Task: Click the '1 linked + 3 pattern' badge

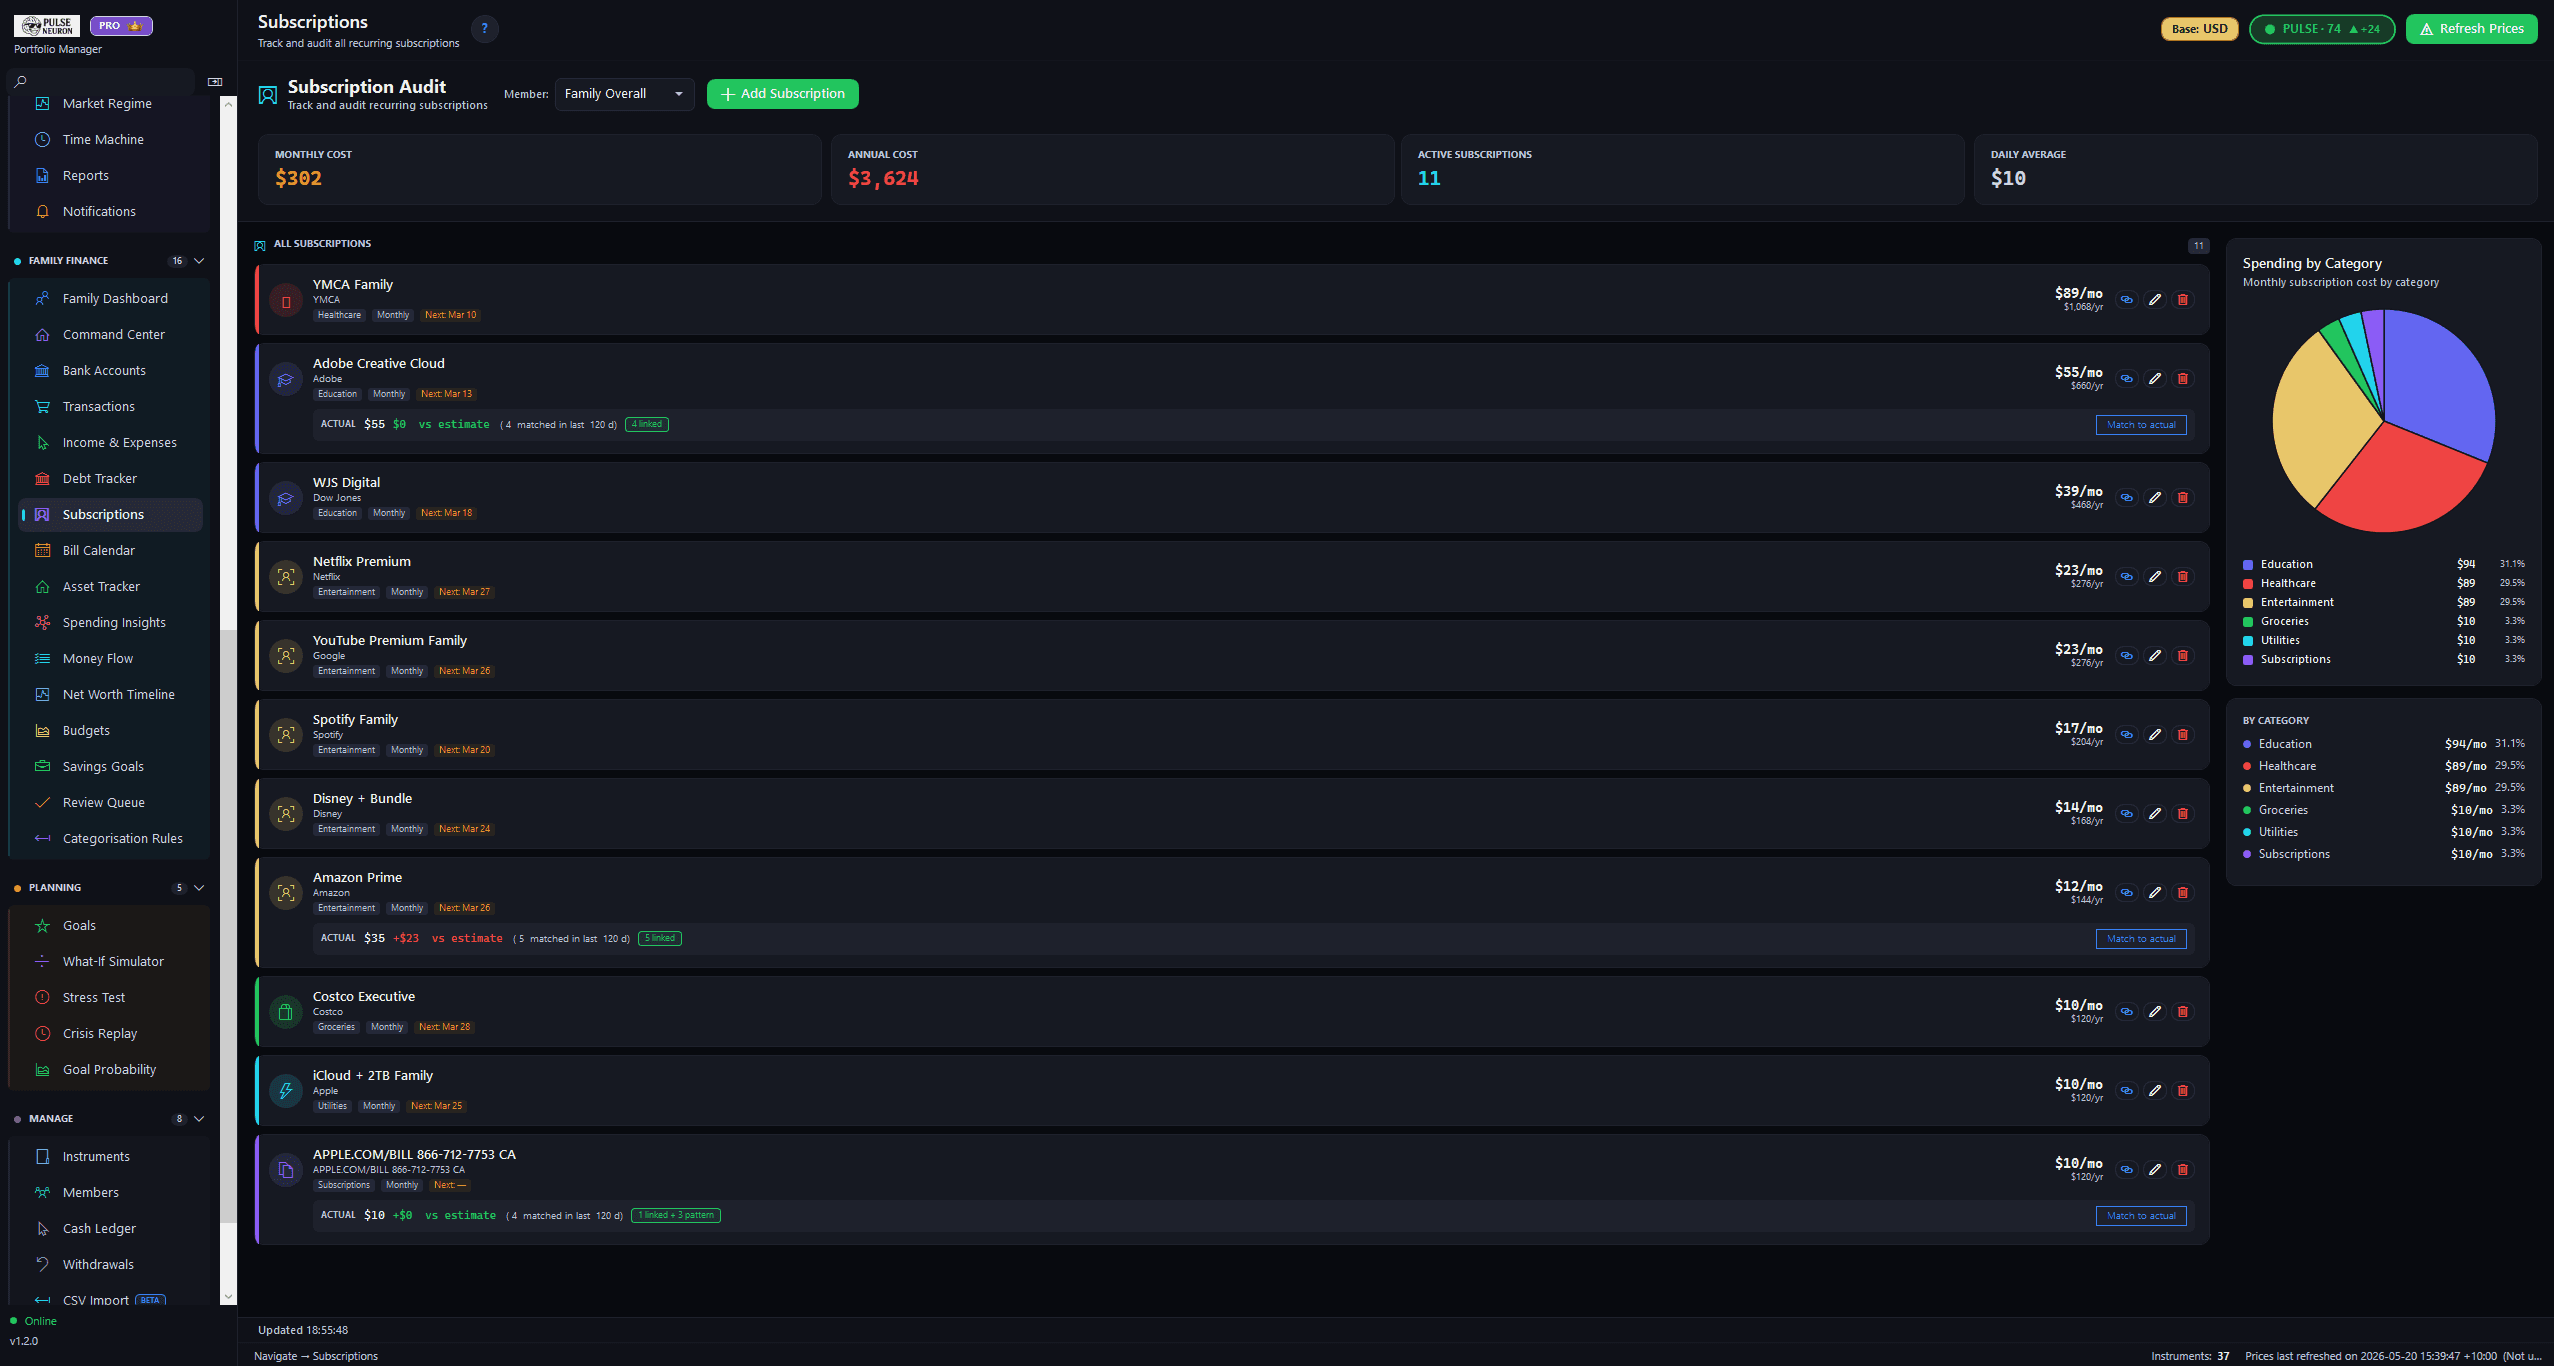Action: pos(676,1216)
